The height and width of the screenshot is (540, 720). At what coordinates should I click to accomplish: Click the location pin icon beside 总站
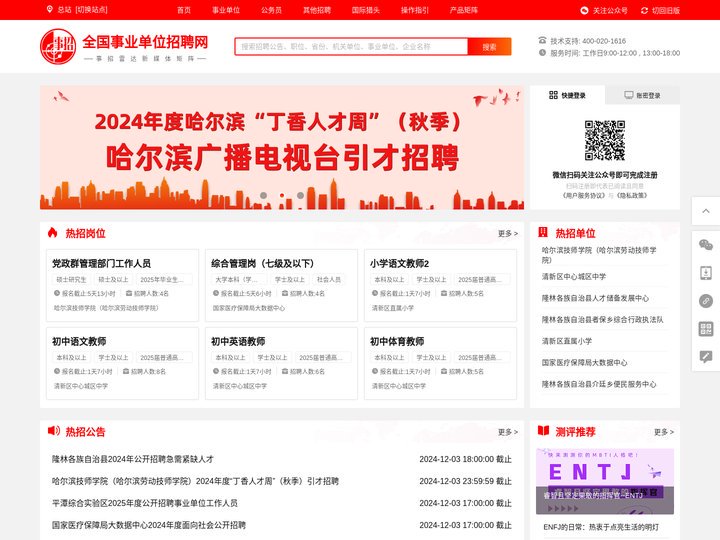click(x=50, y=9)
